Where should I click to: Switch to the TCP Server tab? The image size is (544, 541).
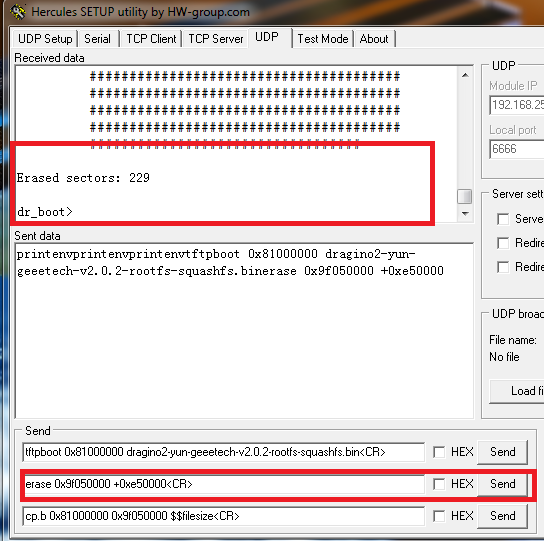click(215, 39)
